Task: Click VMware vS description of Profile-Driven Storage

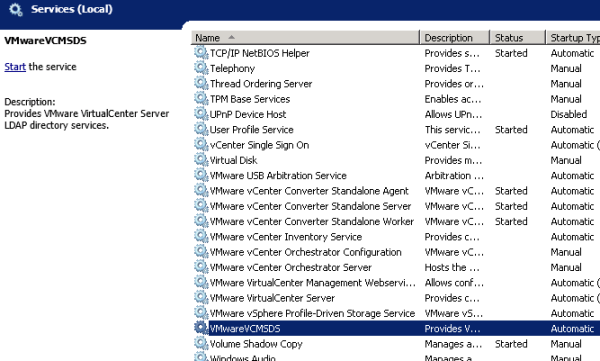Action: [453, 314]
